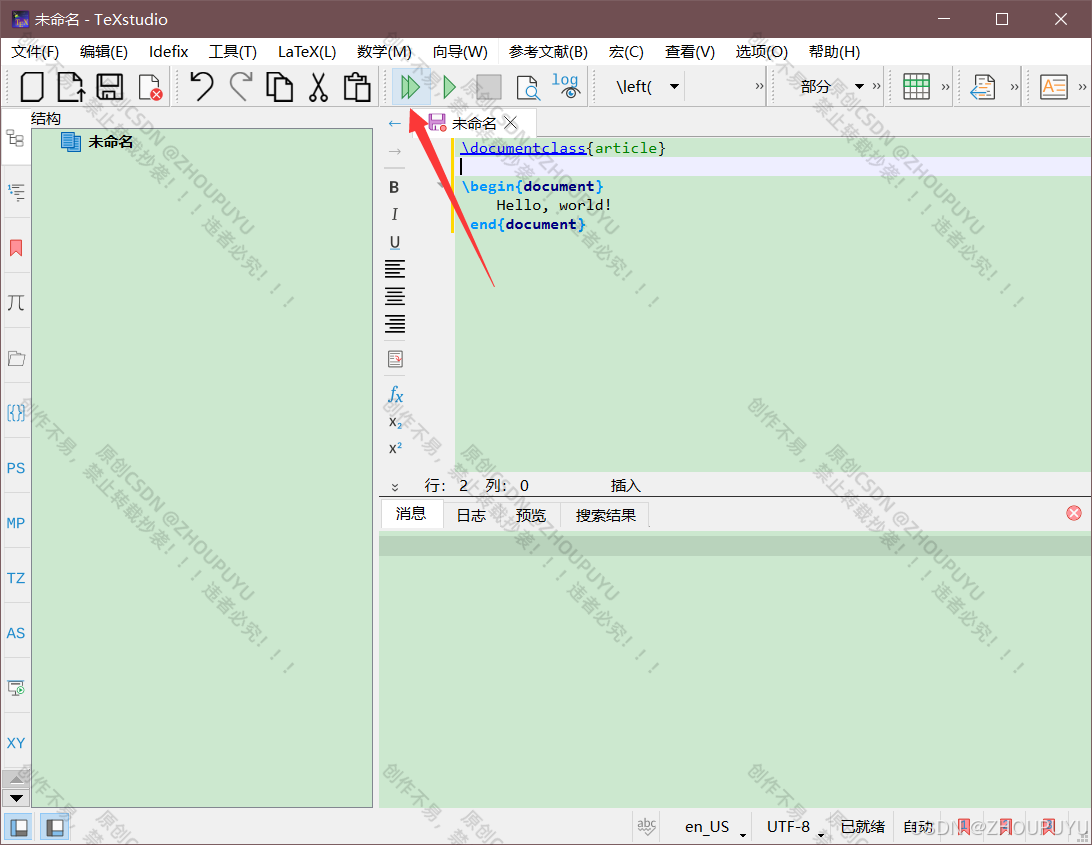Build and view with double green arrow
1092x845 pixels.
[x=410, y=87]
